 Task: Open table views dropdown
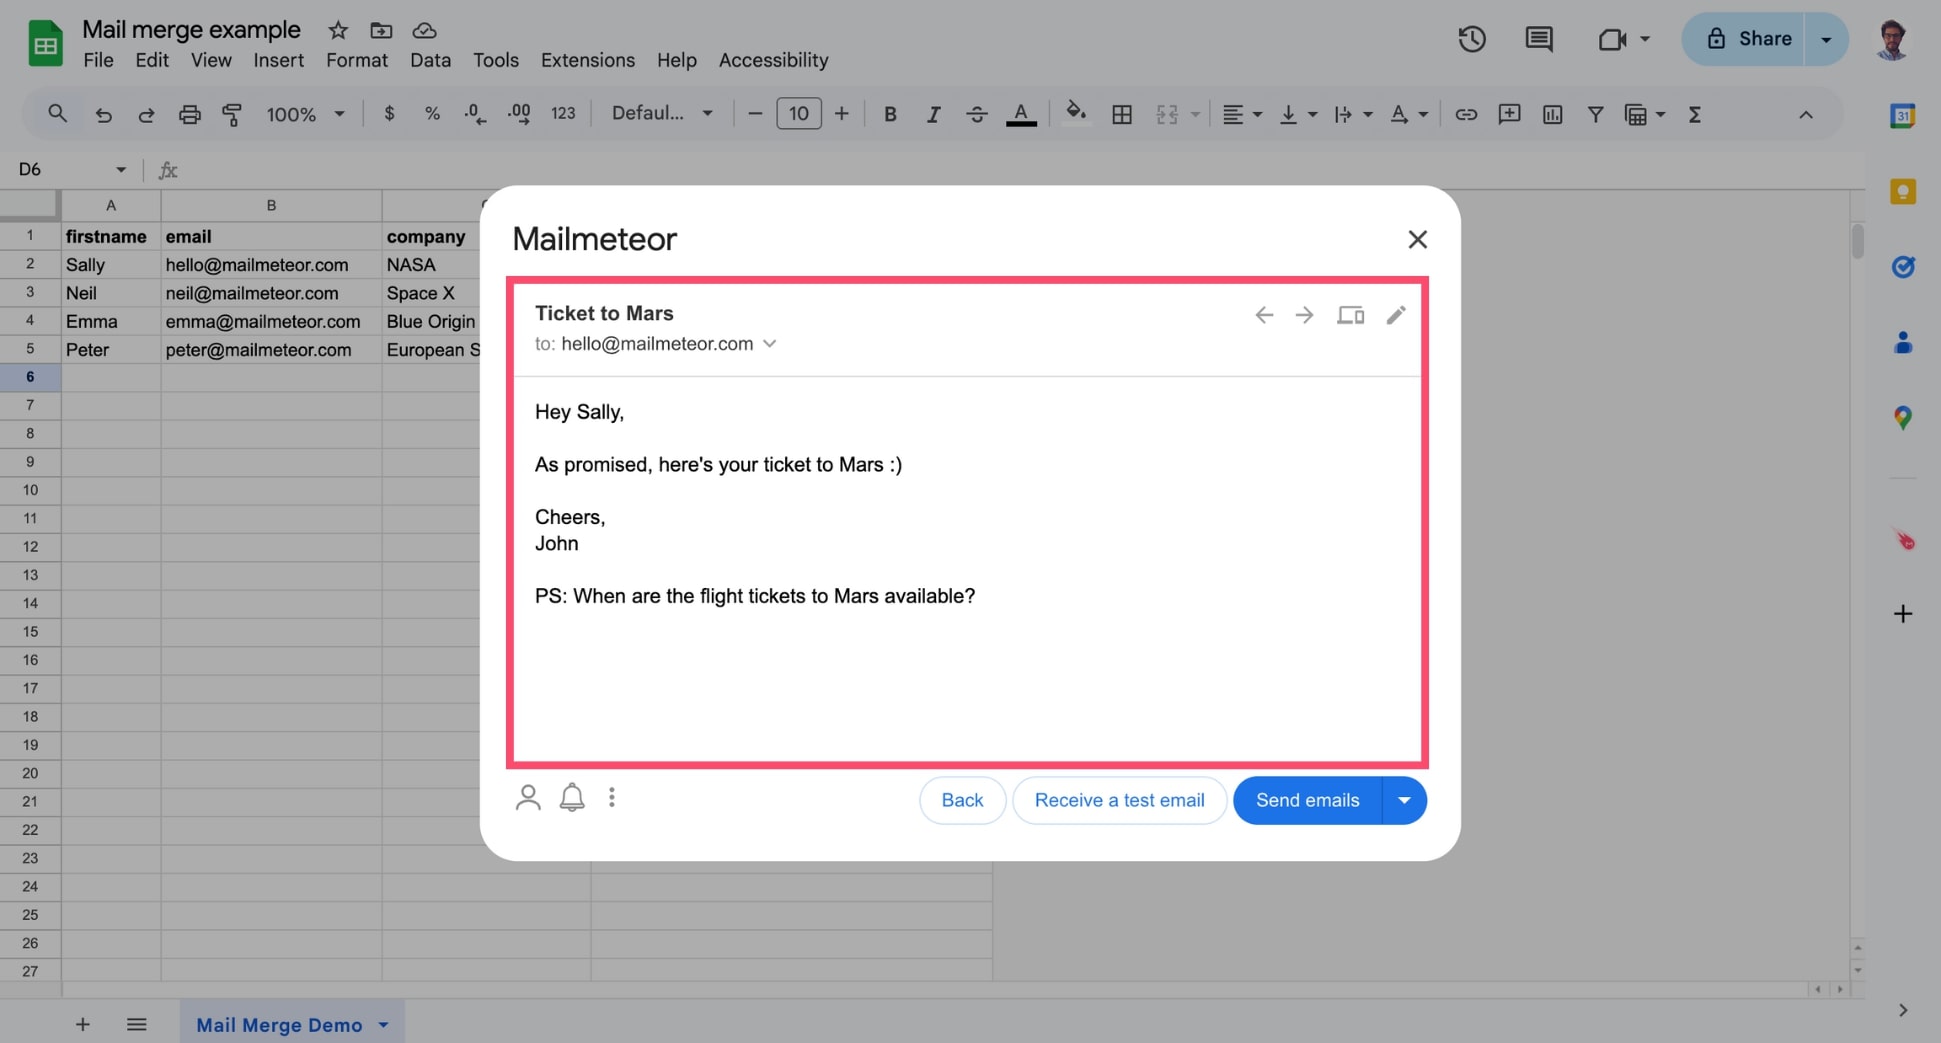[x=1645, y=114]
